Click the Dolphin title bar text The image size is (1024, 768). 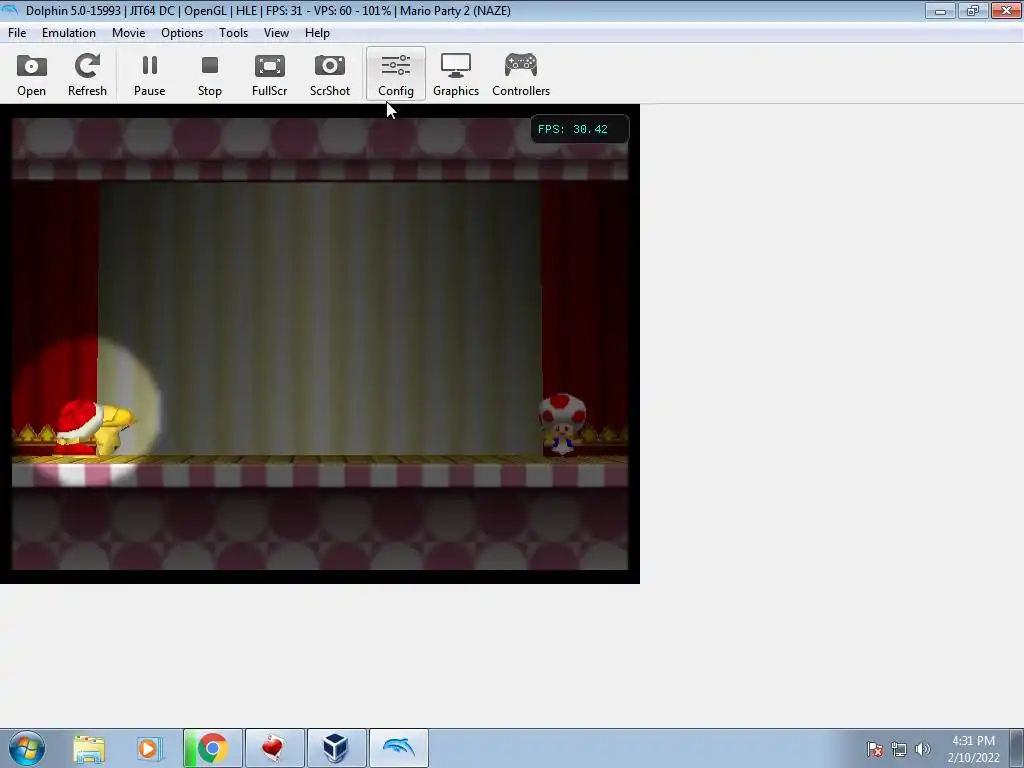tap(268, 10)
